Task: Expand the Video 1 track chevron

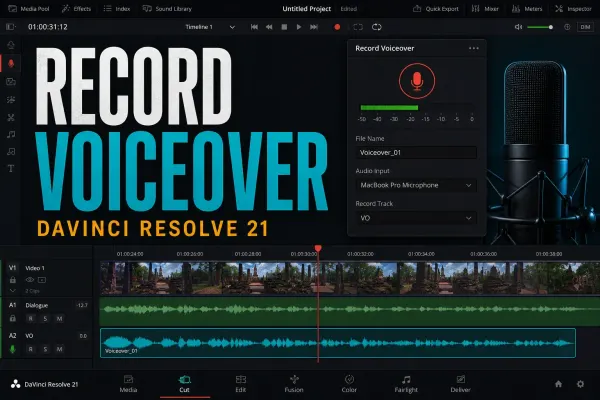Action: [13, 291]
